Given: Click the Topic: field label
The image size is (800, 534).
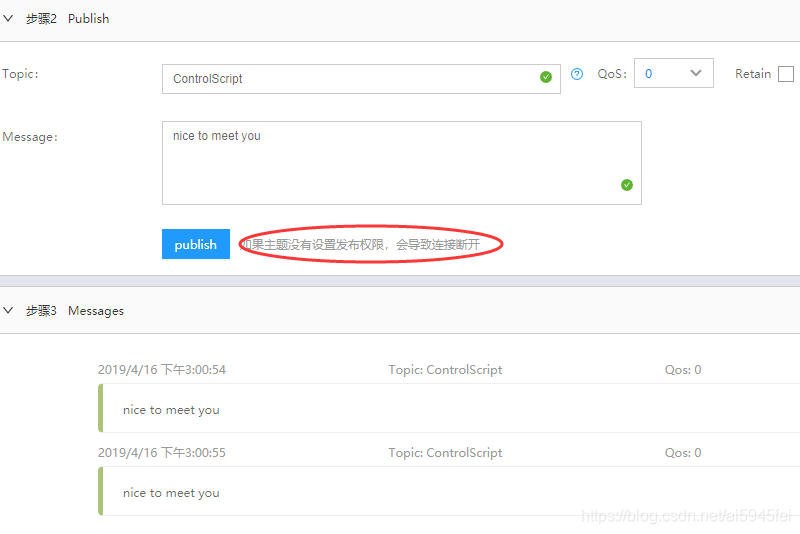Looking at the screenshot, I should point(20,74).
